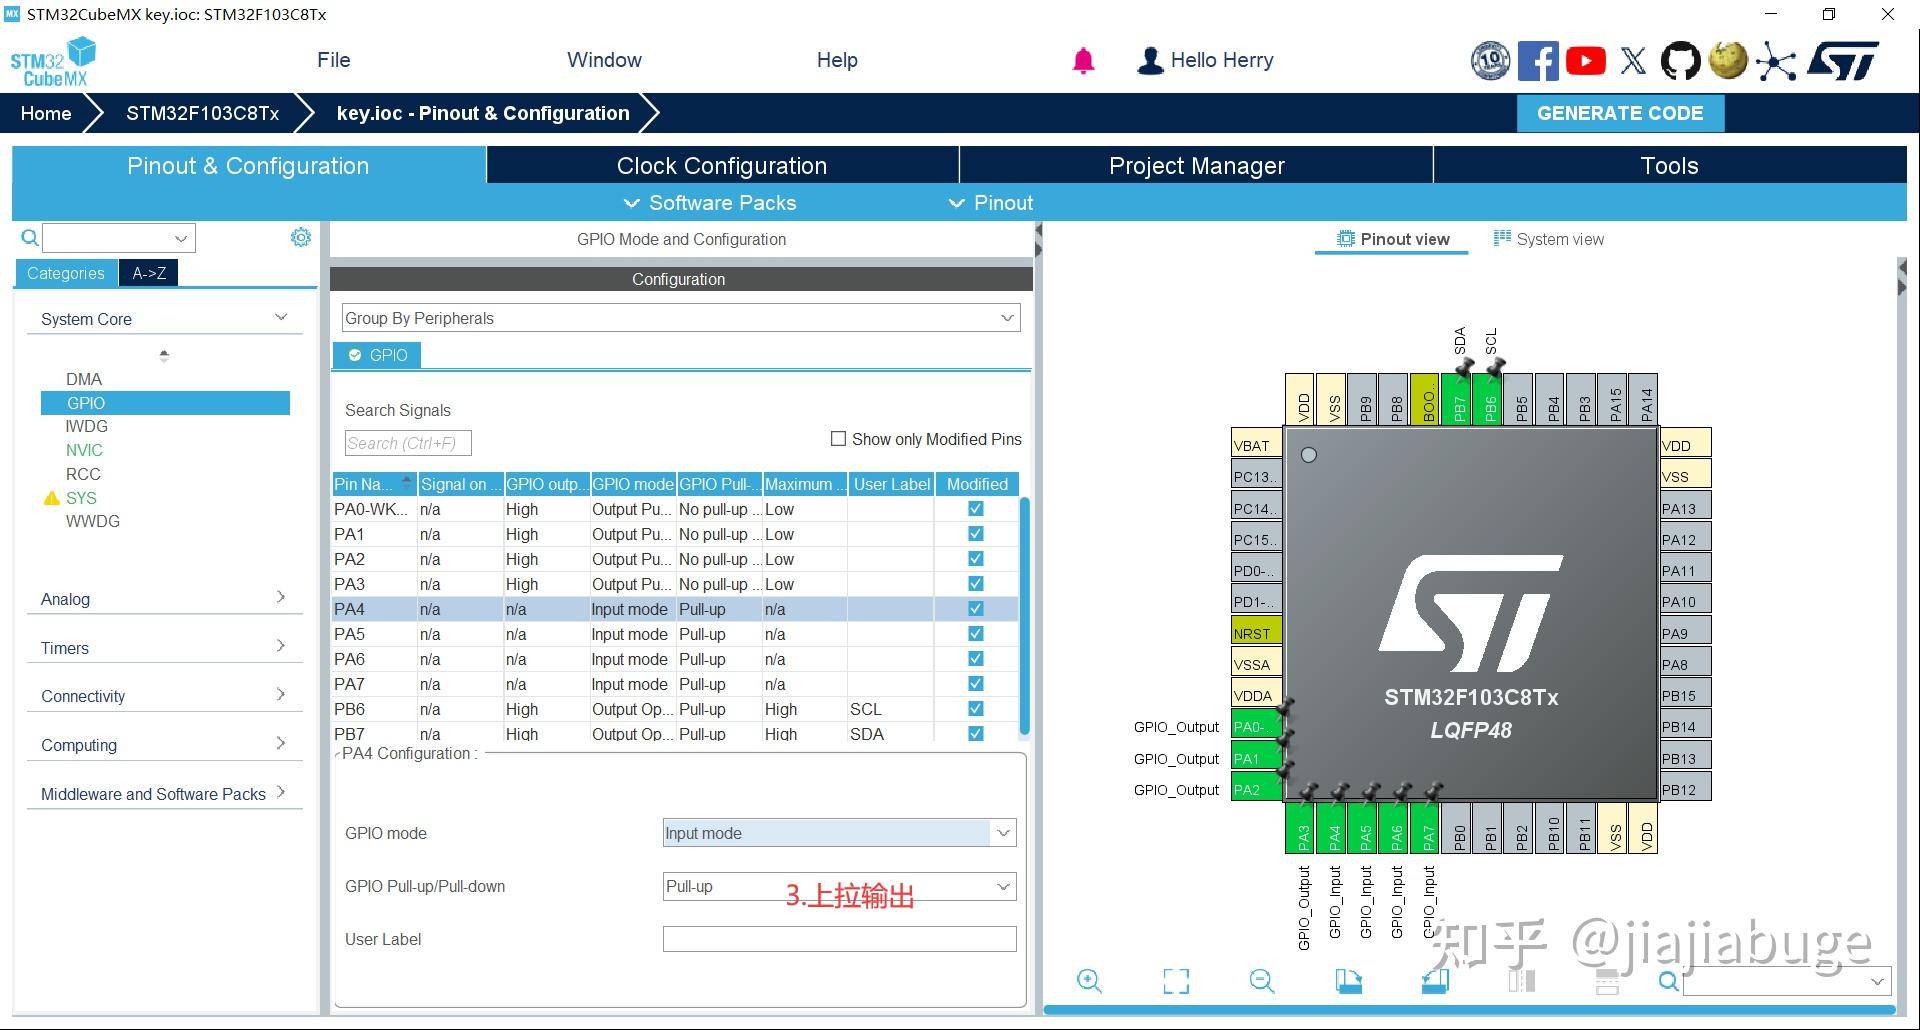Toggle the Modified checkbox for PB6 row

click(x=976, y=709)
